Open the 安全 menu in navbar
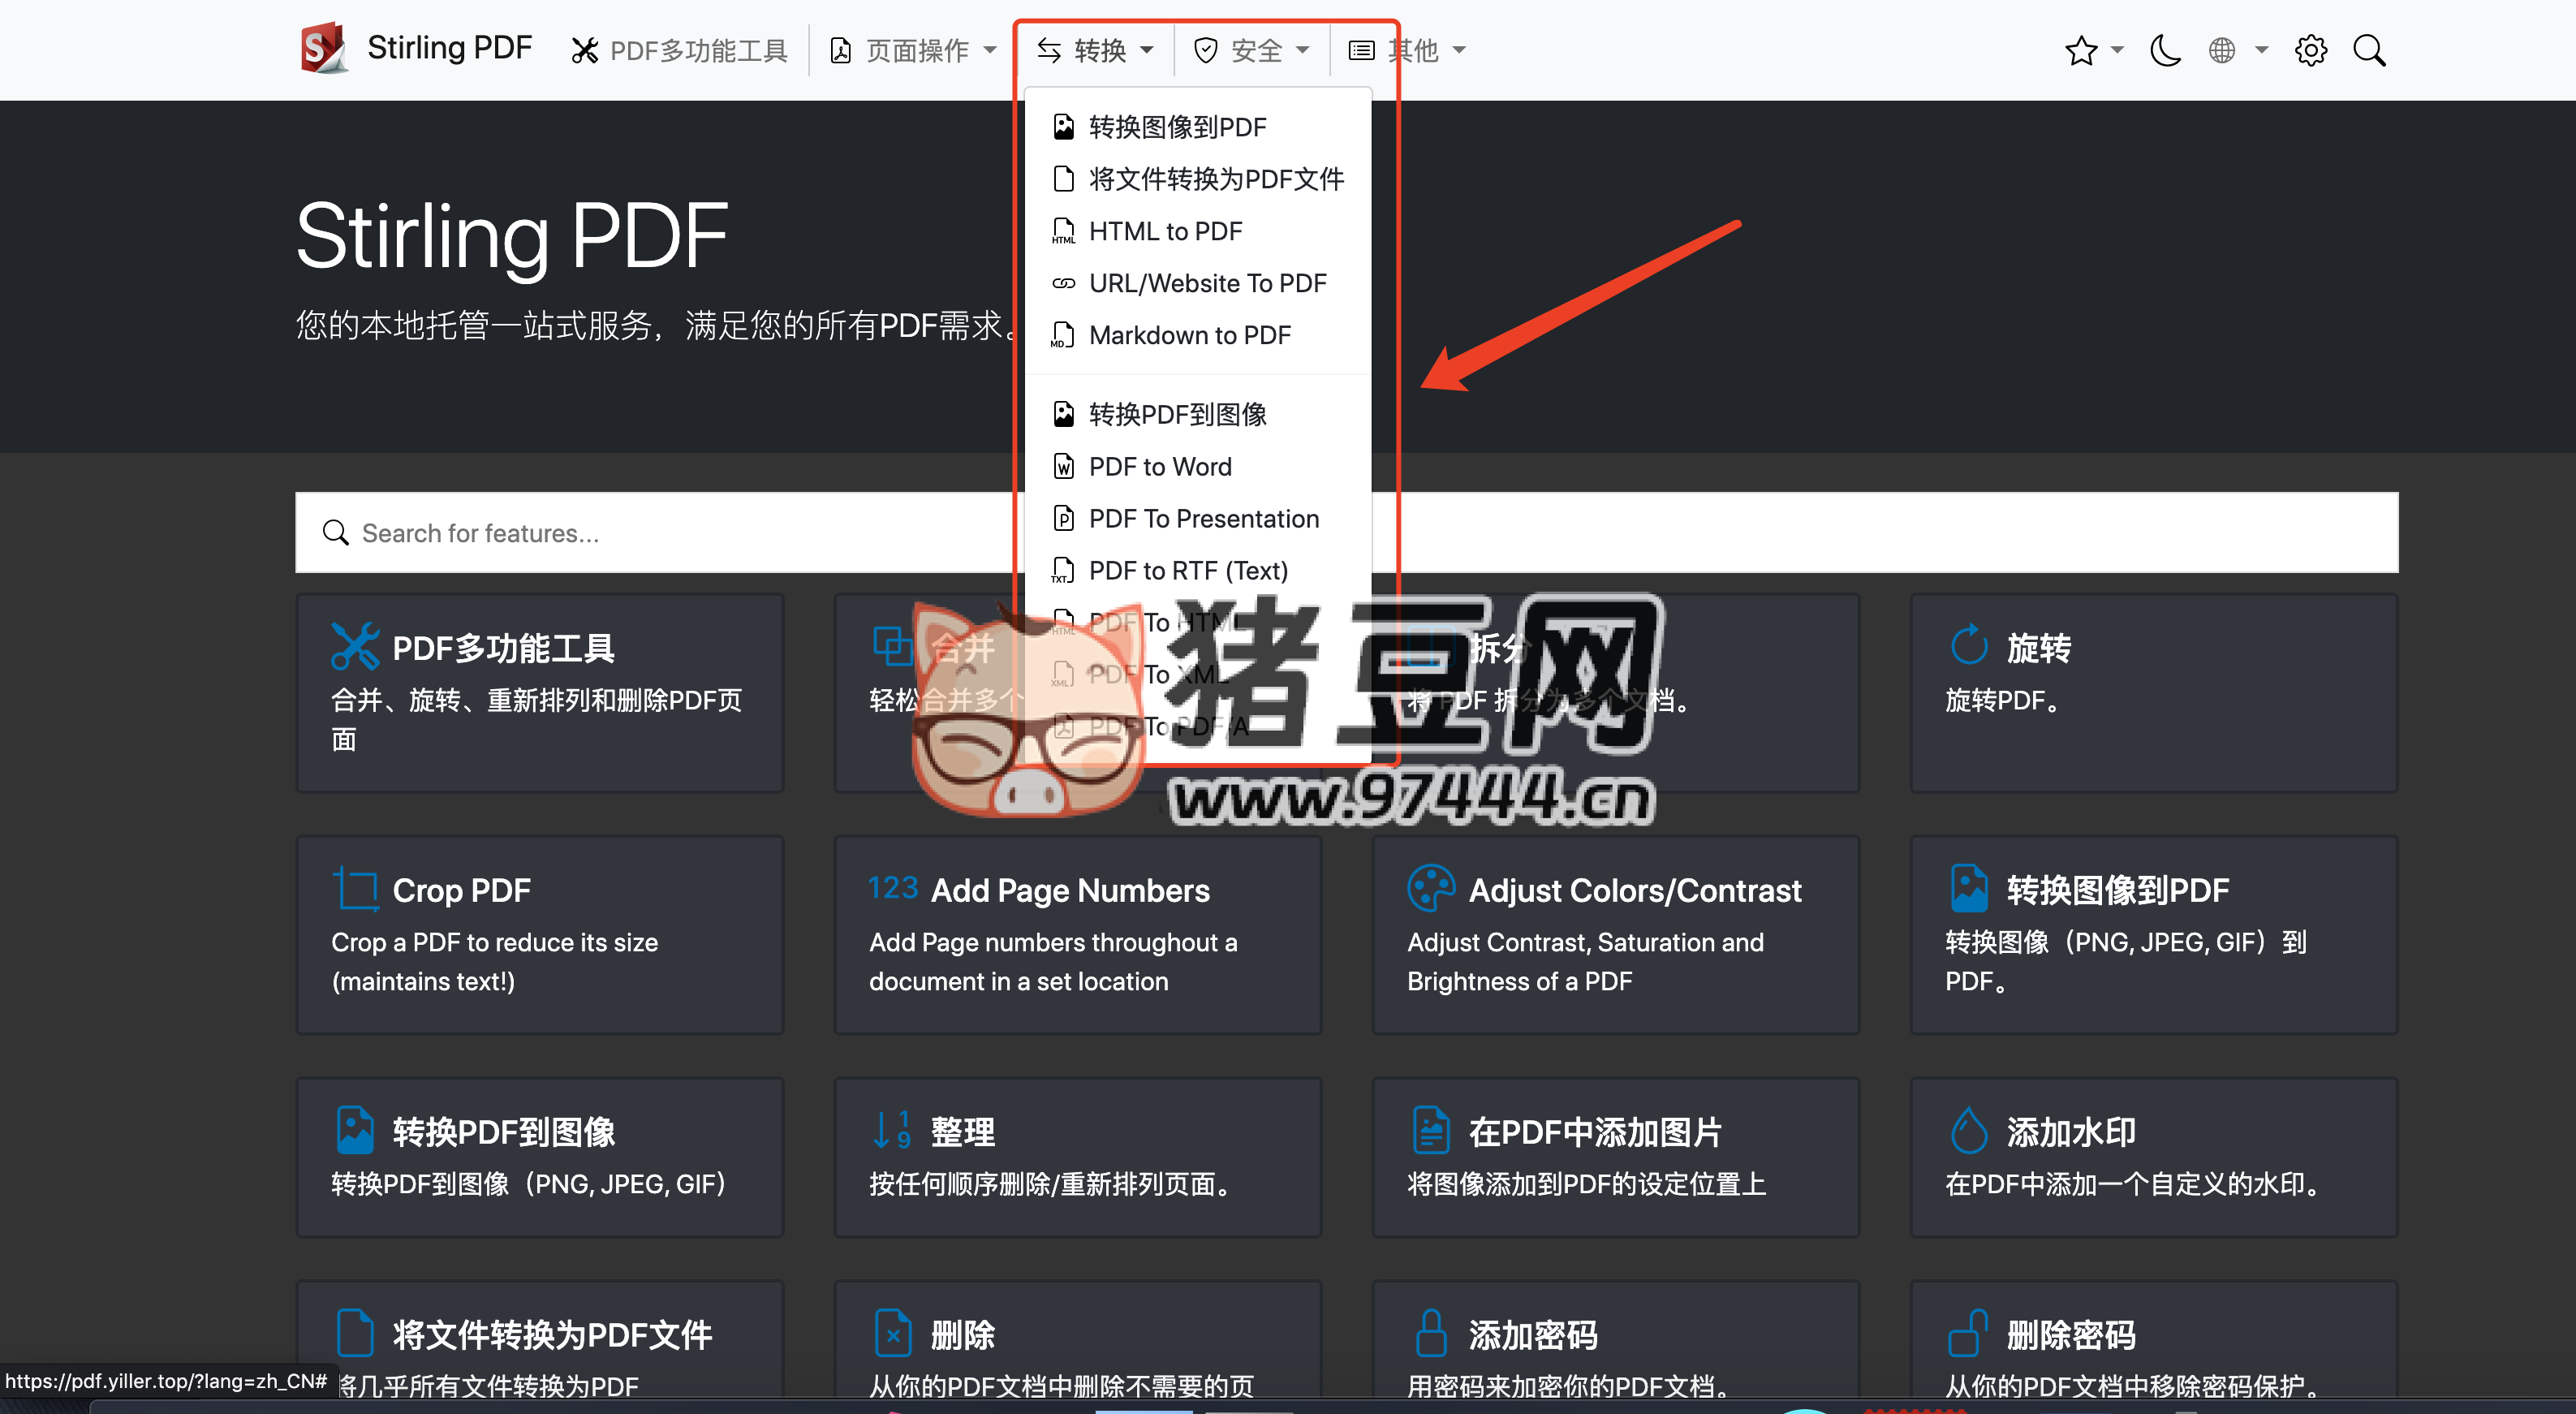The width and height of the screenshot is (2576, 1414). pyautogui.click(x=1252, y=50)
